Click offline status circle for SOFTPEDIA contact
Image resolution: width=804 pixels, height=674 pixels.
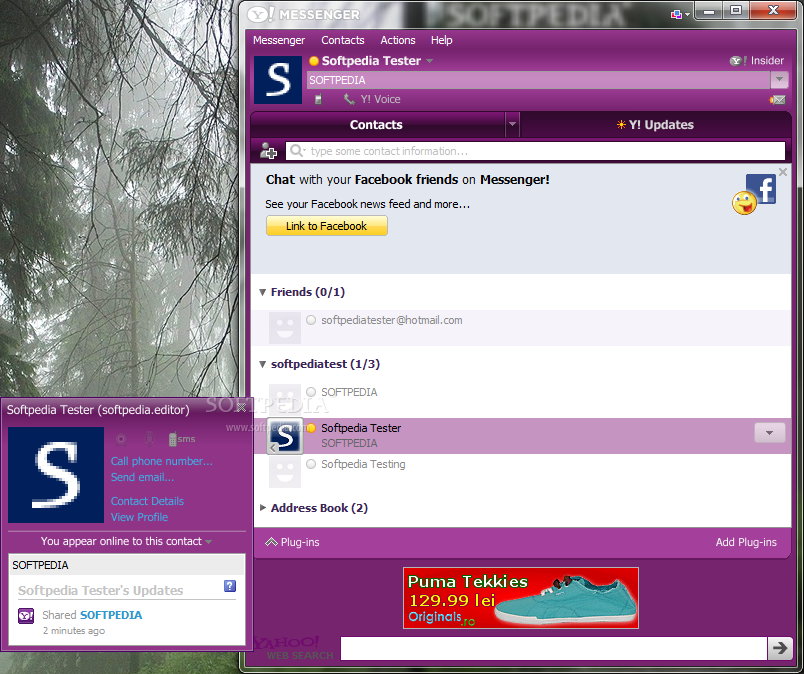point(311,392)
